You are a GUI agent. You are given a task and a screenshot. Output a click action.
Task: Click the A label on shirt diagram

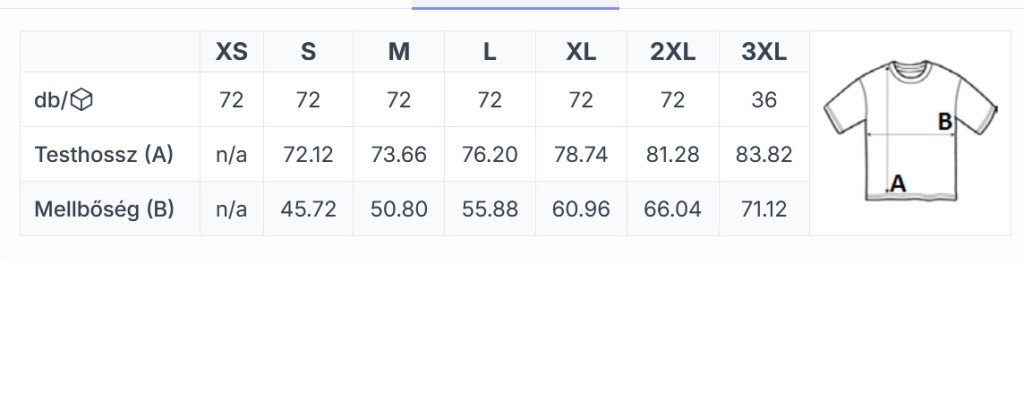(898, 183)
